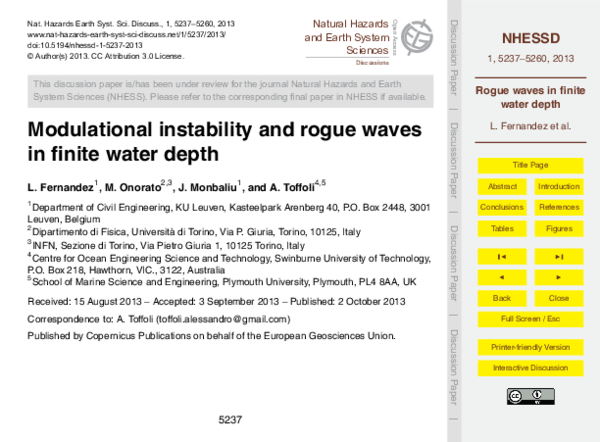Go to previous page with left arrow

click(x=502, y=277)
